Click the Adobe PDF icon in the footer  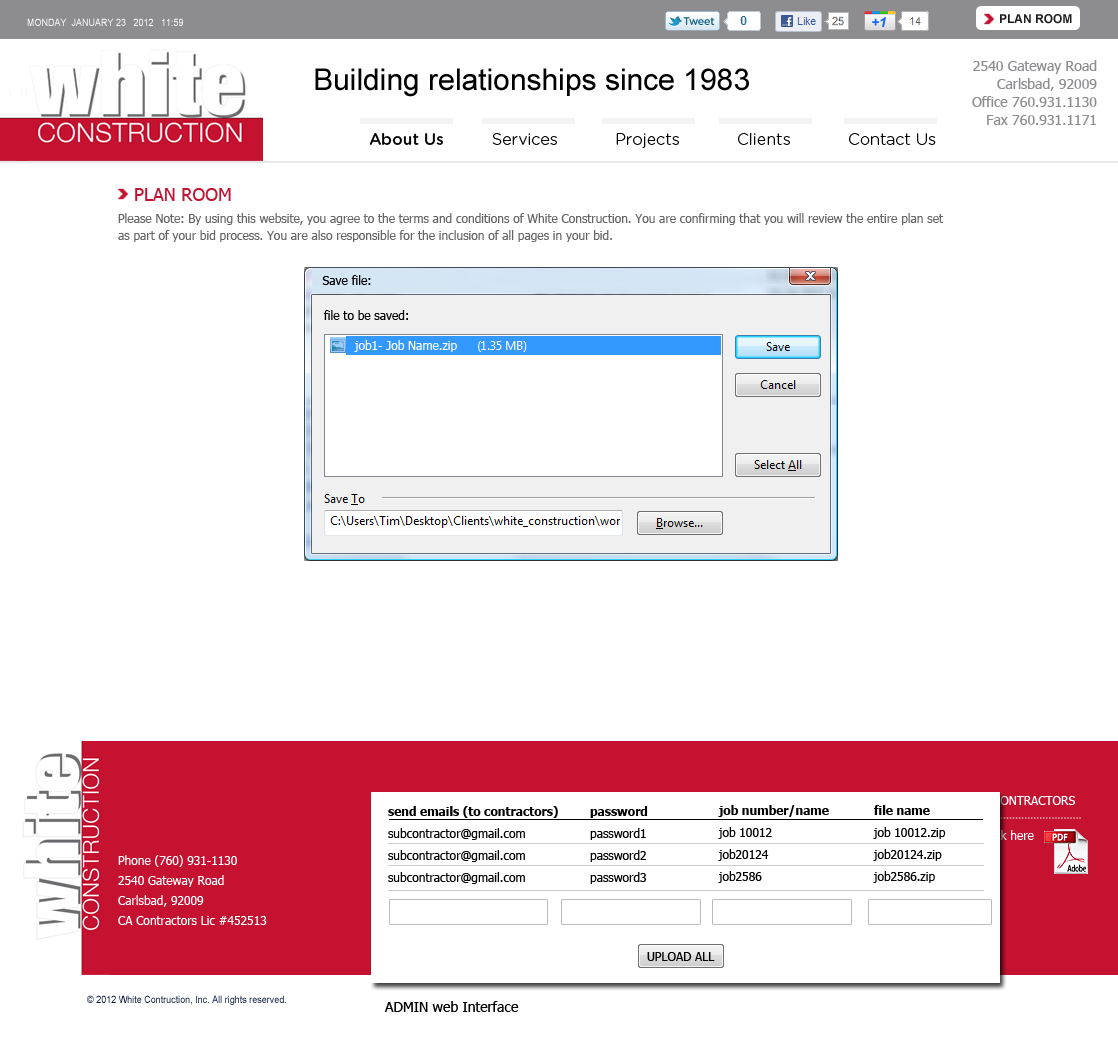click(x=1067, y=851)
